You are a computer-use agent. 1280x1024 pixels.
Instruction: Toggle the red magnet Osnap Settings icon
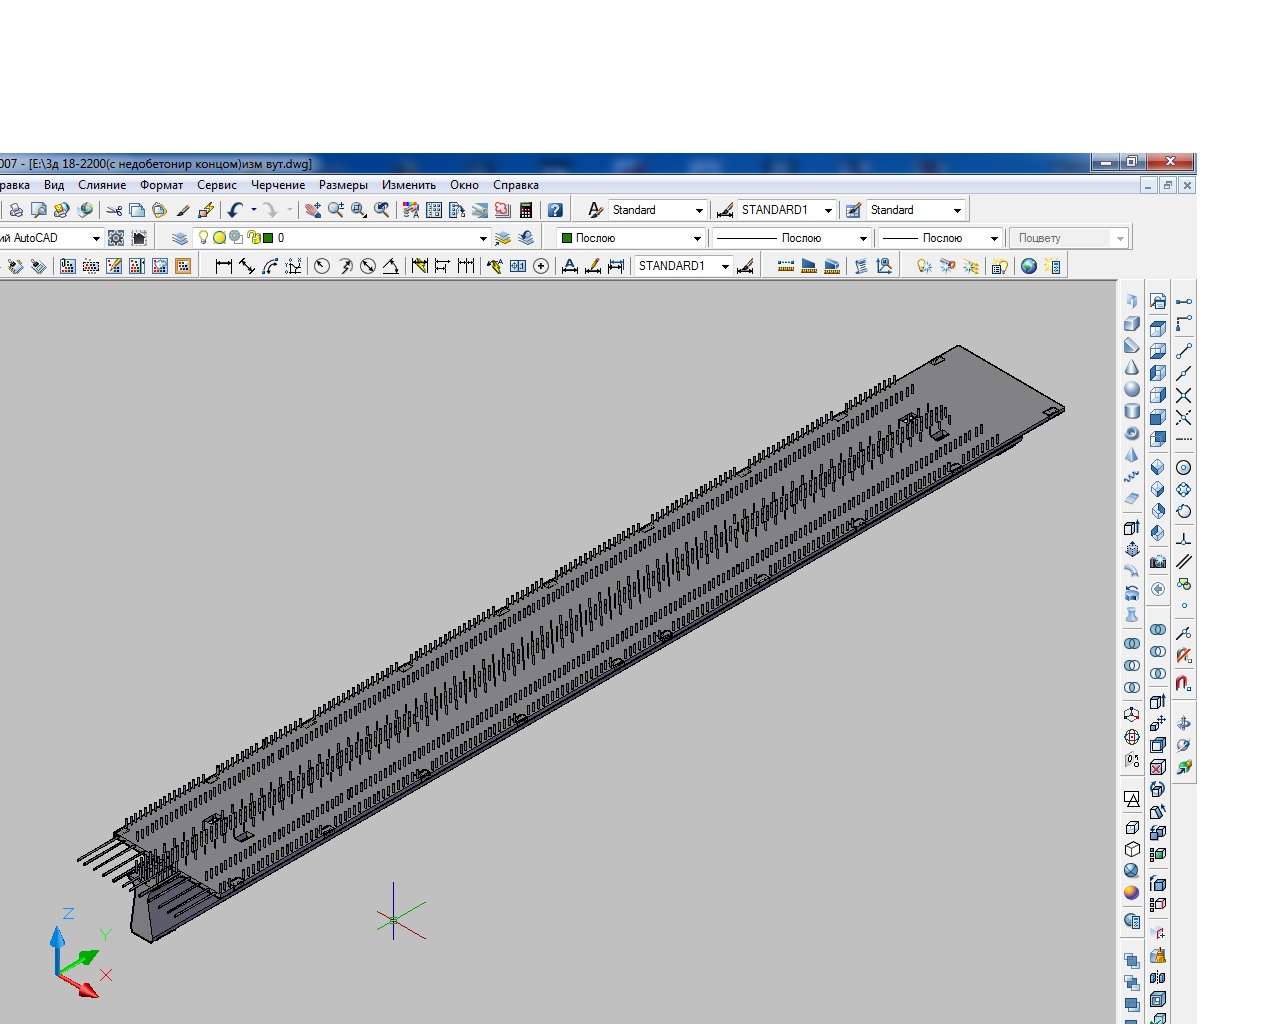[x=1184, y=683]
